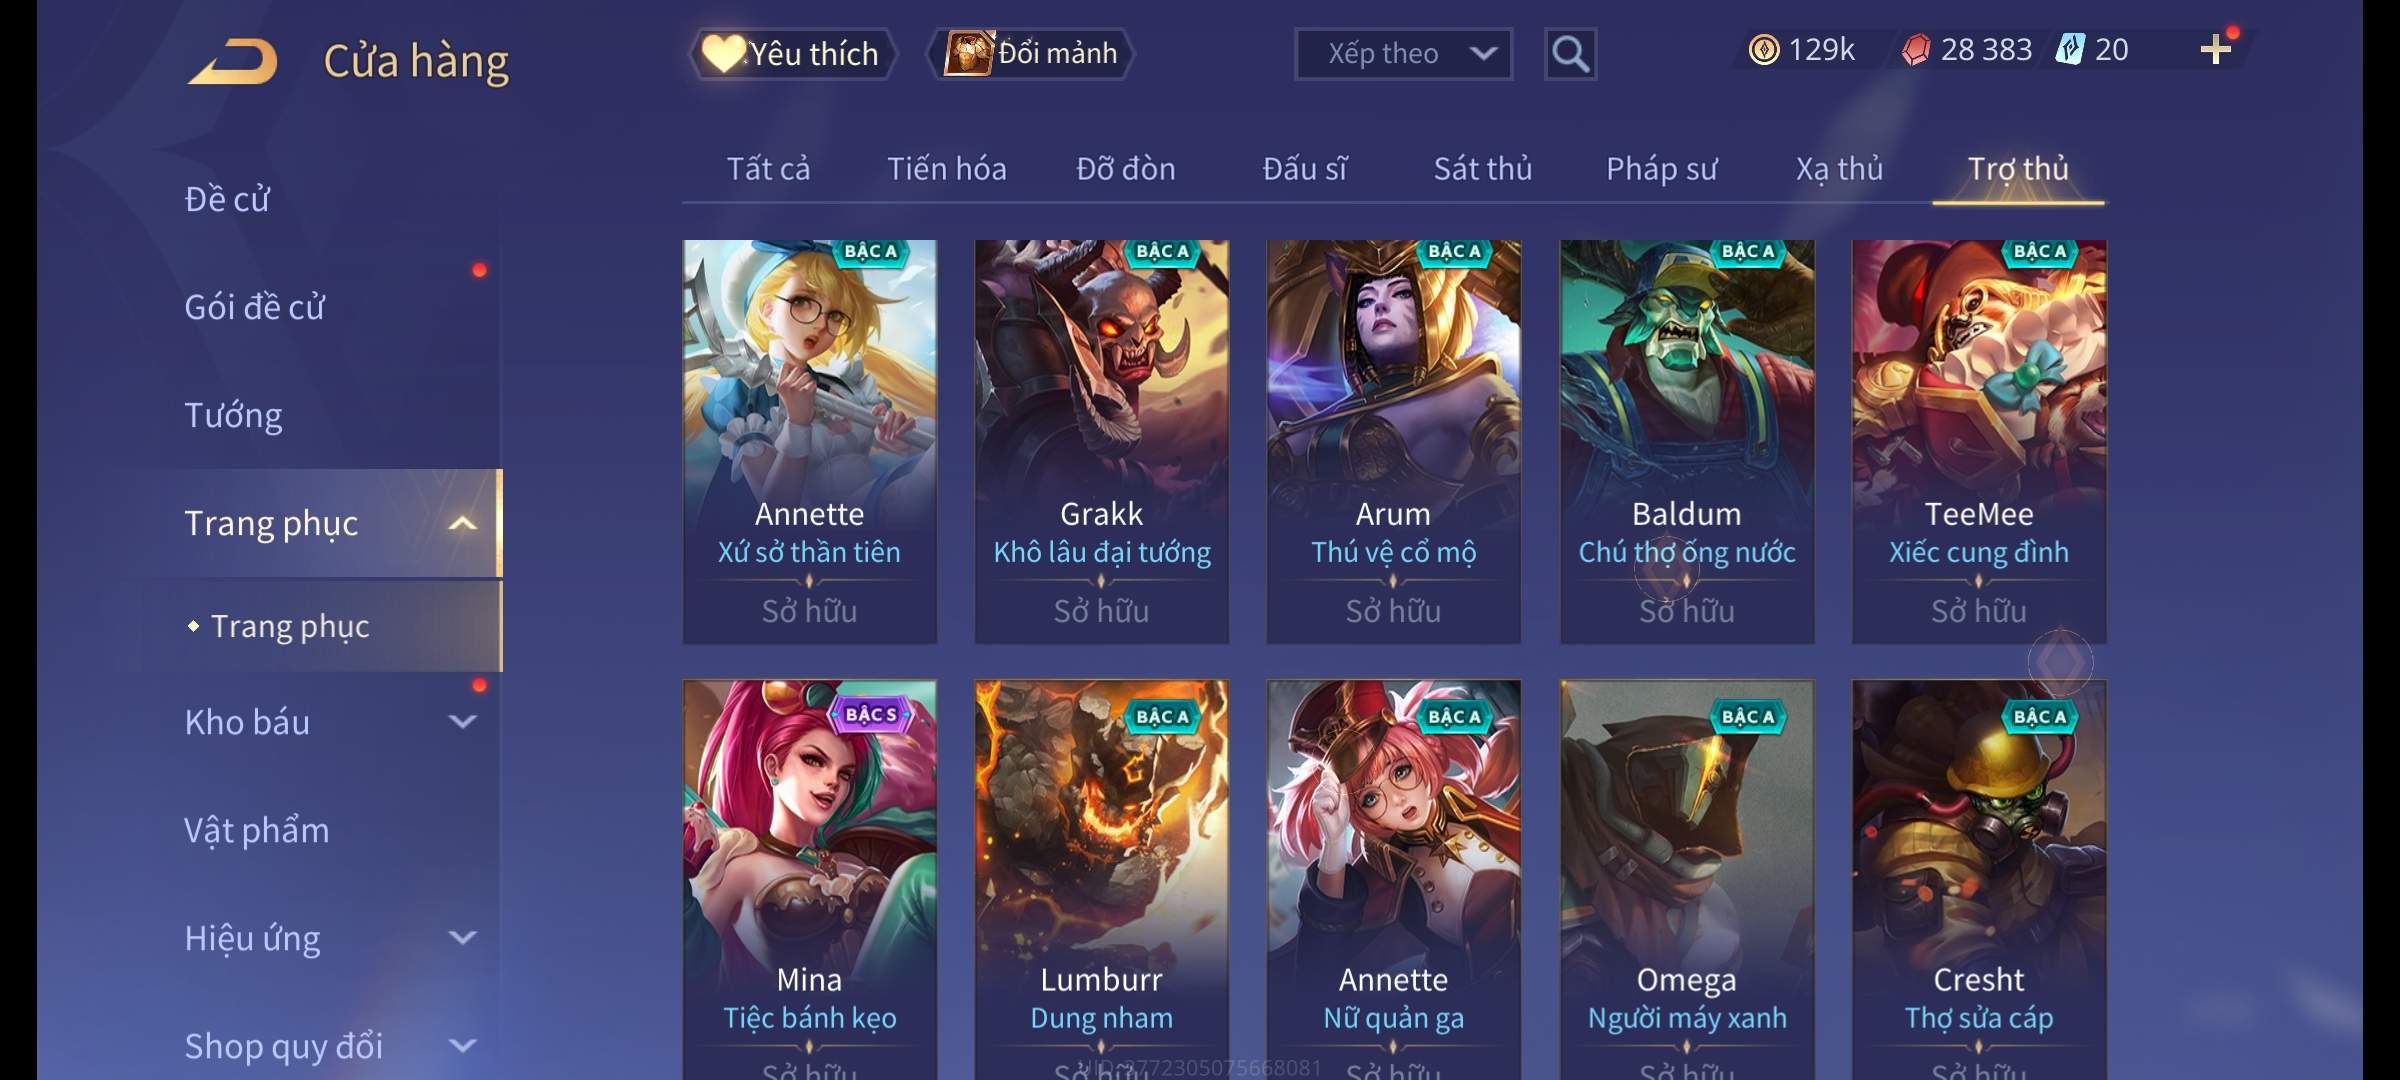
Task: Switch to the Pháp sư tab
Action: click(x=1661, y=169)
